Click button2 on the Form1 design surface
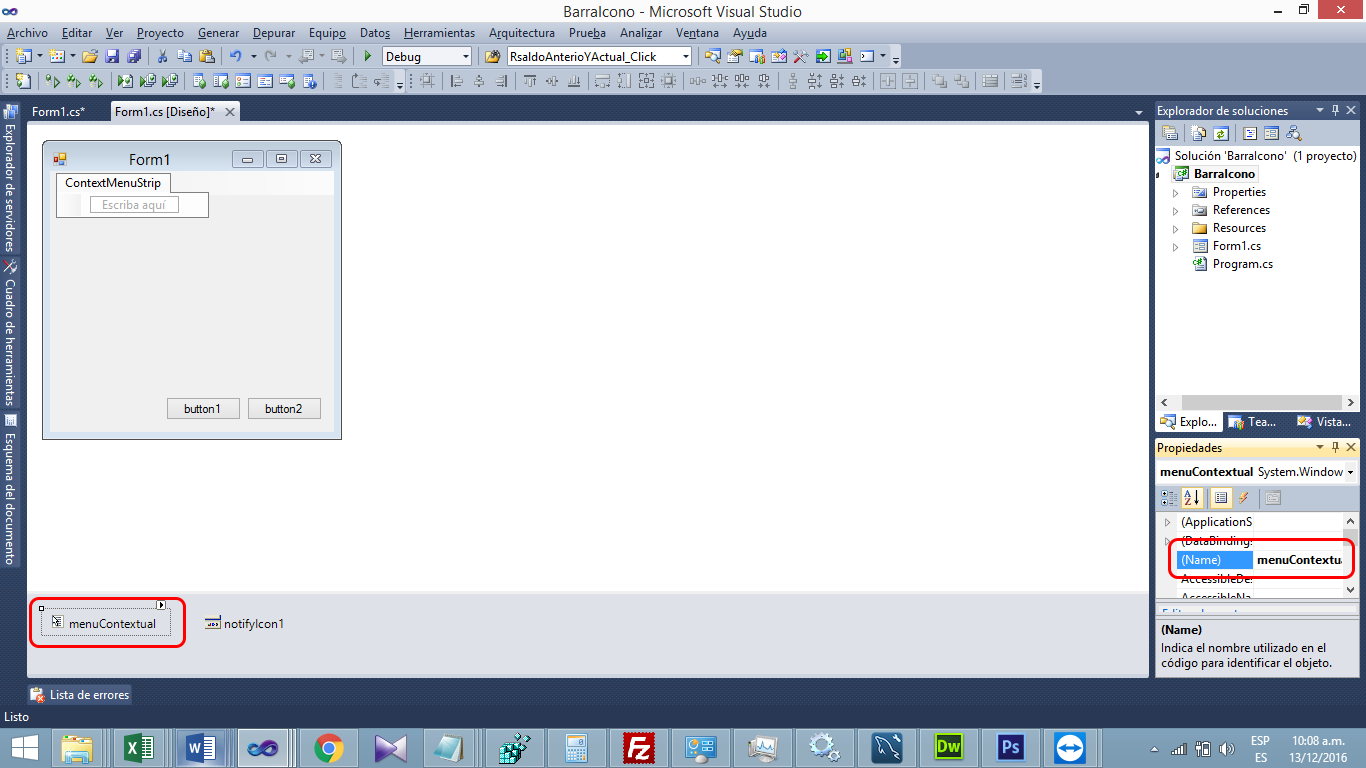 click(x=284, y=408)
